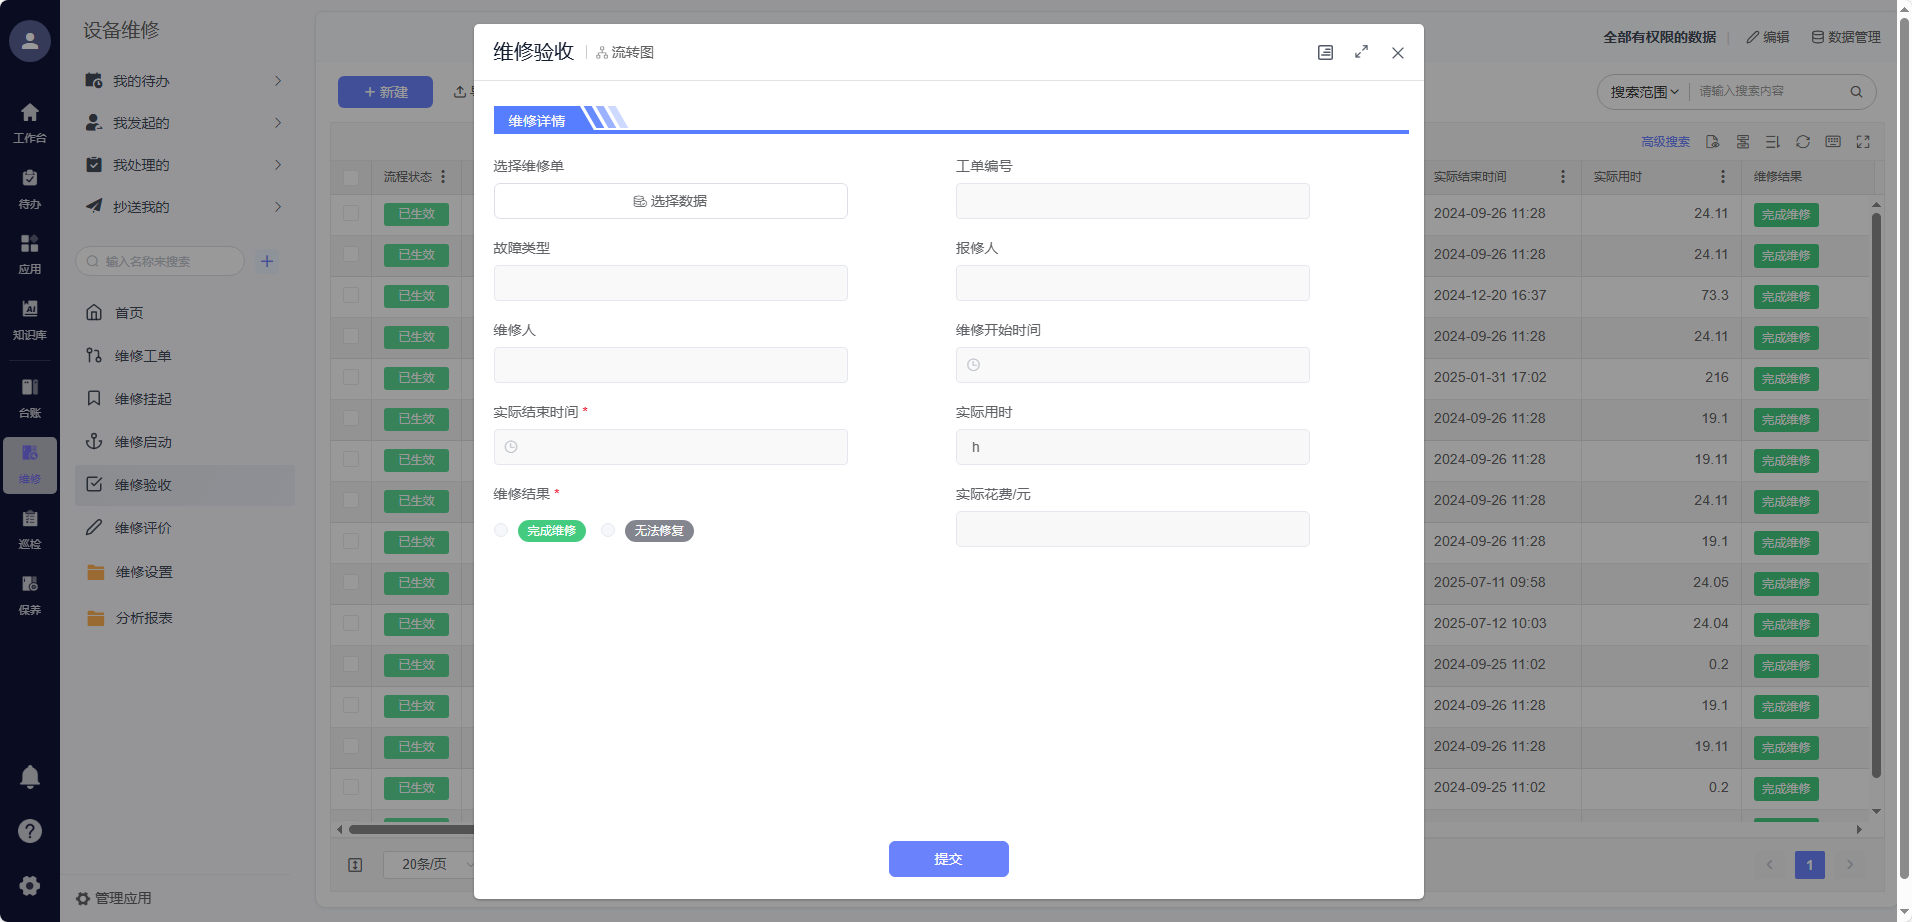Click the 选择数据 button

(x=670, y=201)
